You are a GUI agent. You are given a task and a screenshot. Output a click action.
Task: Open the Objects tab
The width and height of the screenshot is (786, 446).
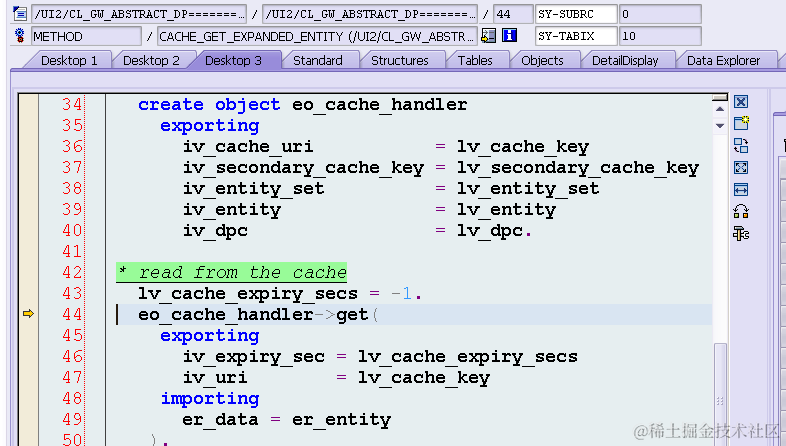(542, 61)
